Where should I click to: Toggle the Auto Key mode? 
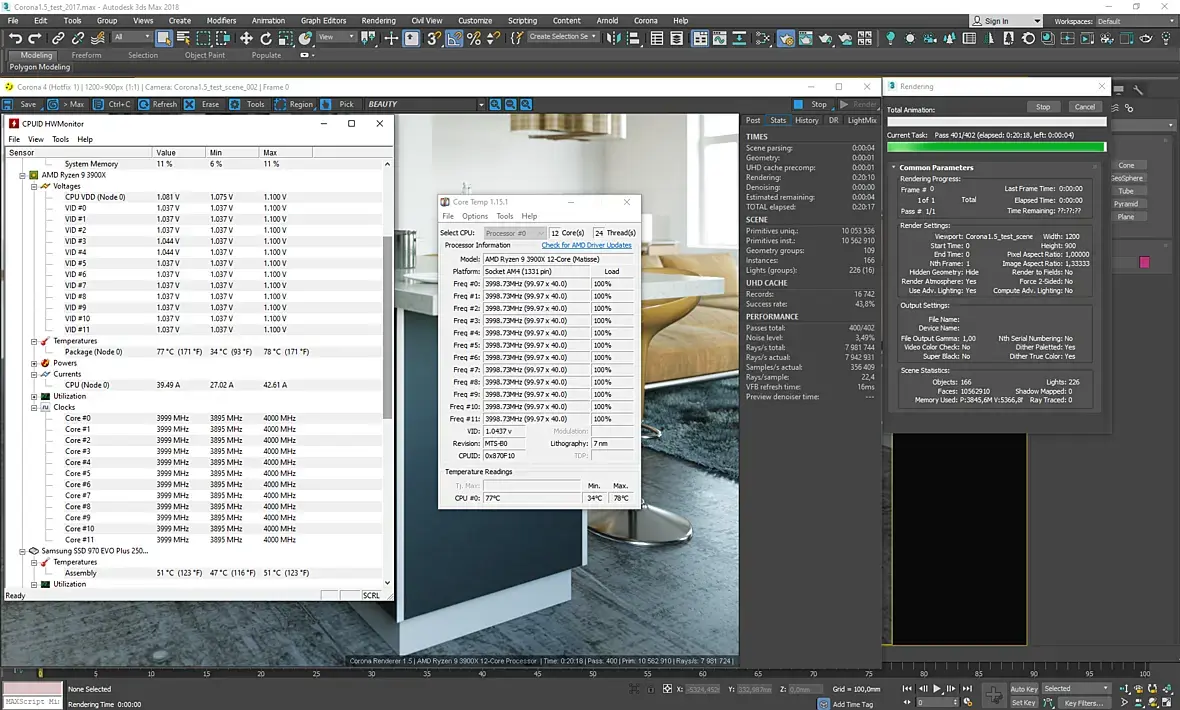pyautogui.click(x=1023, y=689)
